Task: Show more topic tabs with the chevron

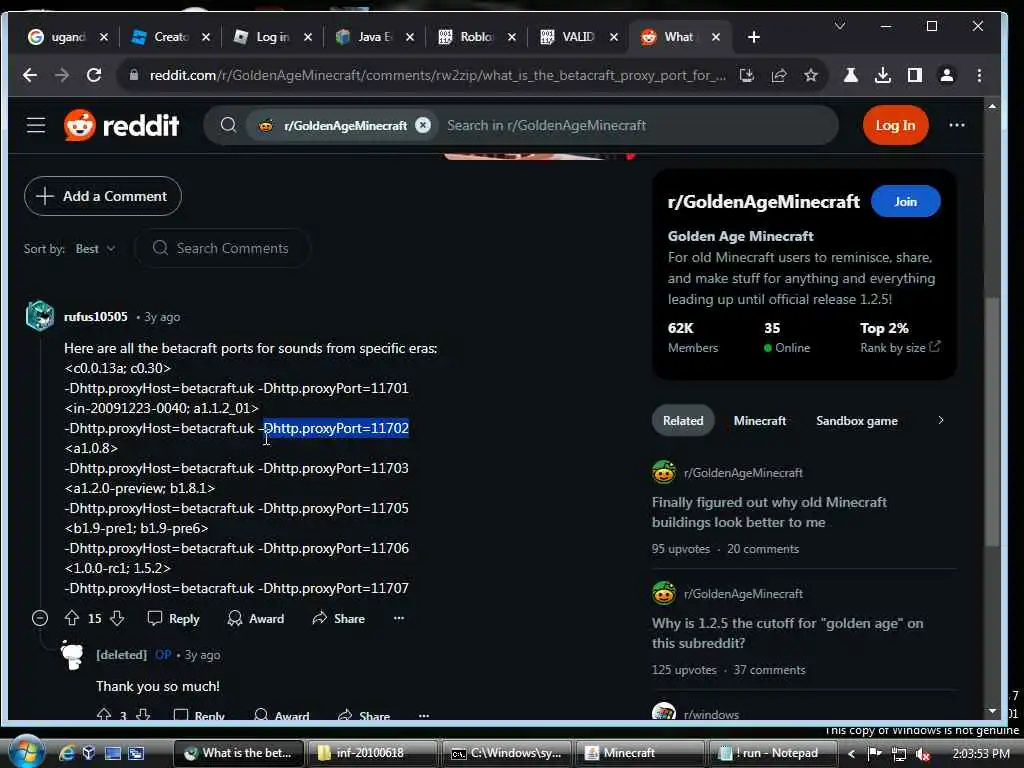Action: tap(940, 421)
